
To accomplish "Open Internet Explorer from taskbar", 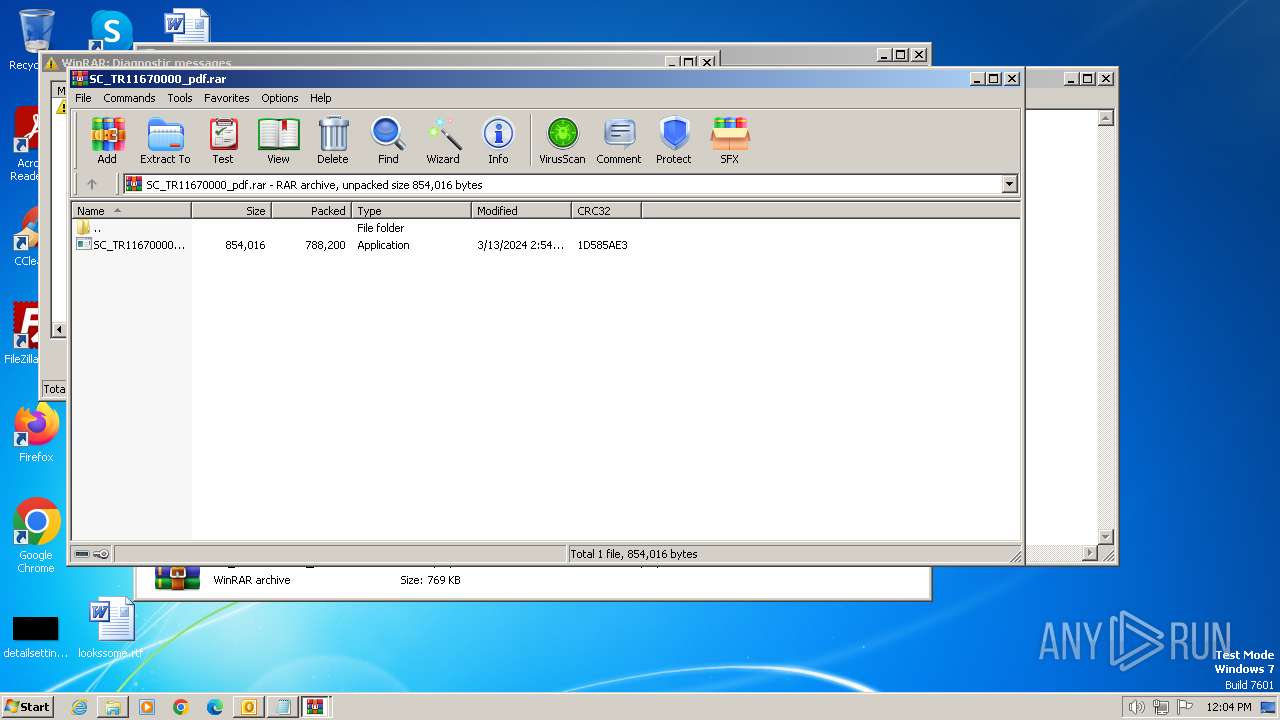I will [x=79, y=707].
